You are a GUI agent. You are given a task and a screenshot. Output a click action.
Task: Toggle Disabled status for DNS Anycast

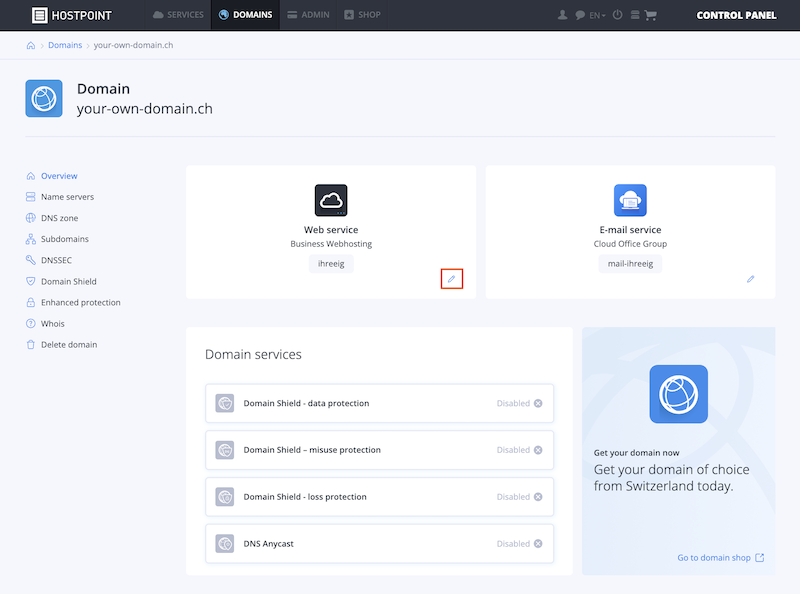click(519, 544)
